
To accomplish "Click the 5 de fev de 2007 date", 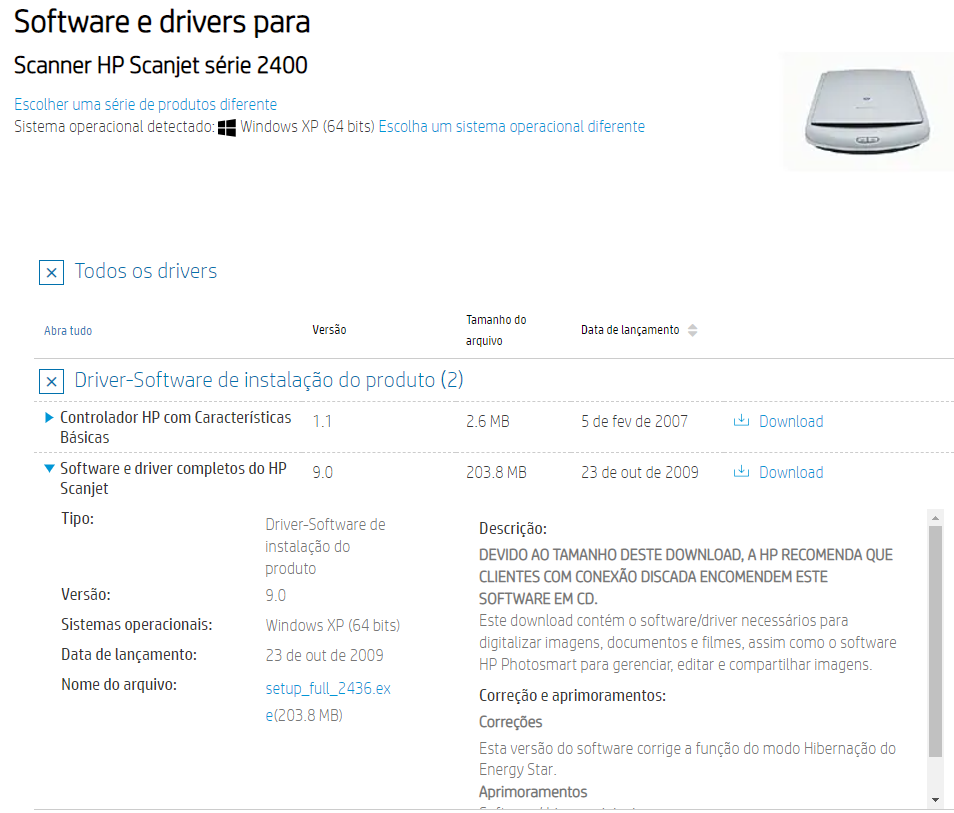I will tap(634, 421).
